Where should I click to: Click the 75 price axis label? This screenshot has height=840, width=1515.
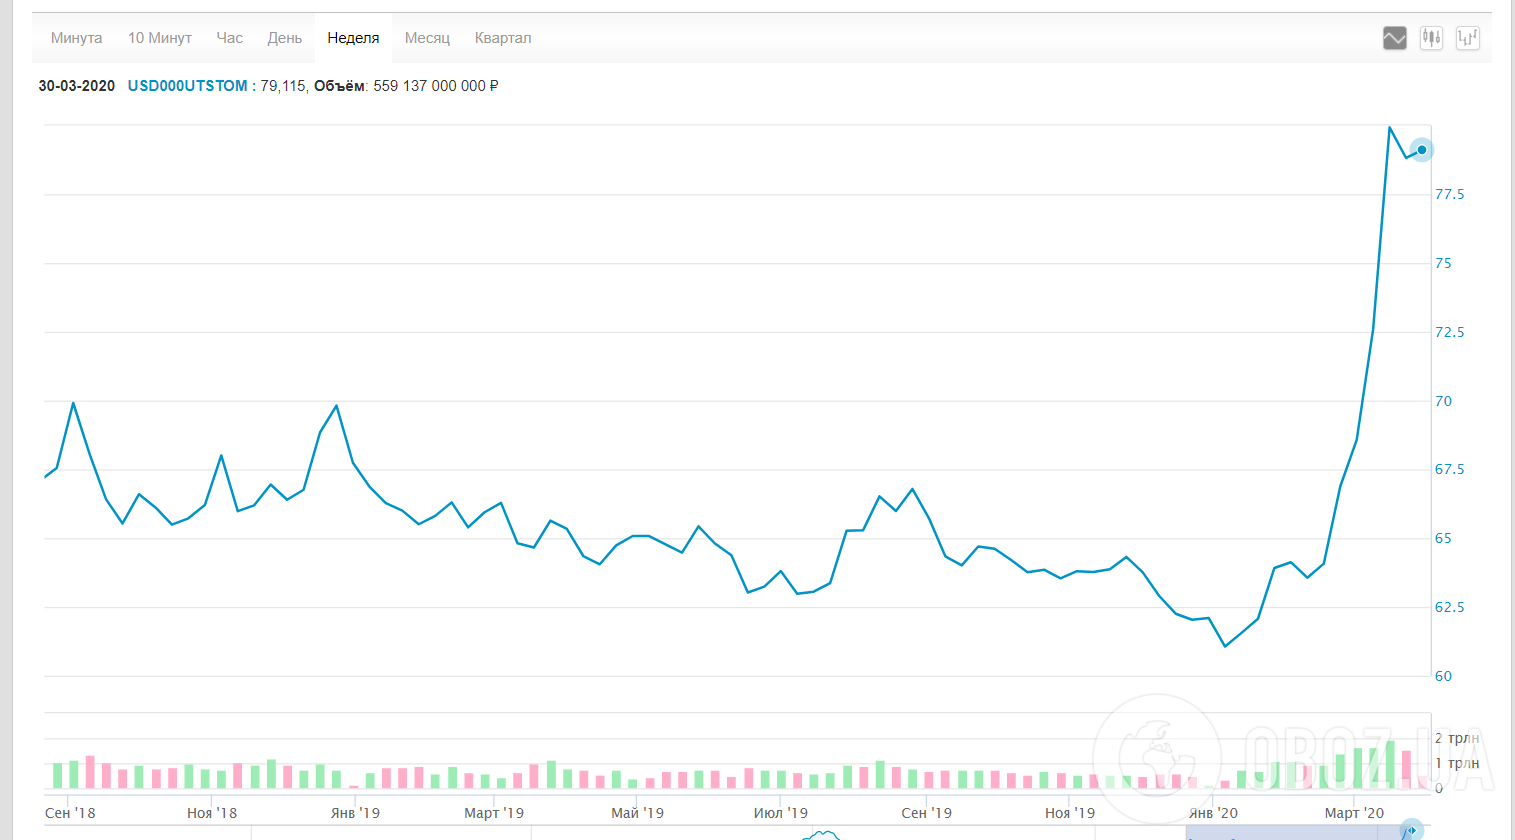(1443, 263)
